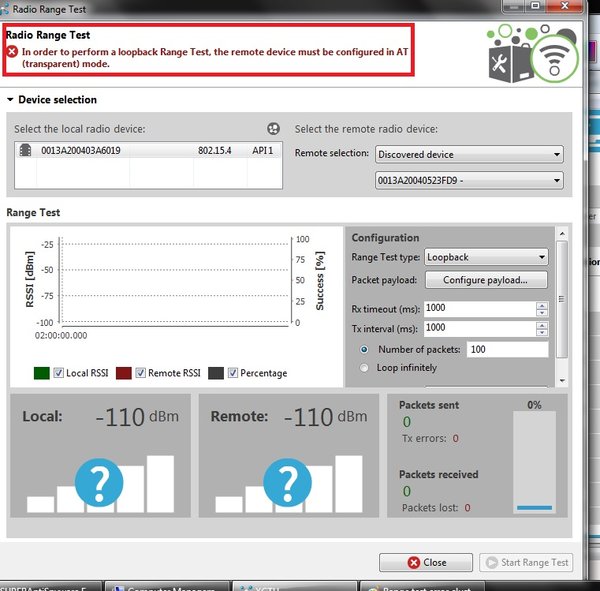Viewport: 600px width, 591px height.
Task: Click the configuration panel scroll down arrow
Action: point(562,380)
